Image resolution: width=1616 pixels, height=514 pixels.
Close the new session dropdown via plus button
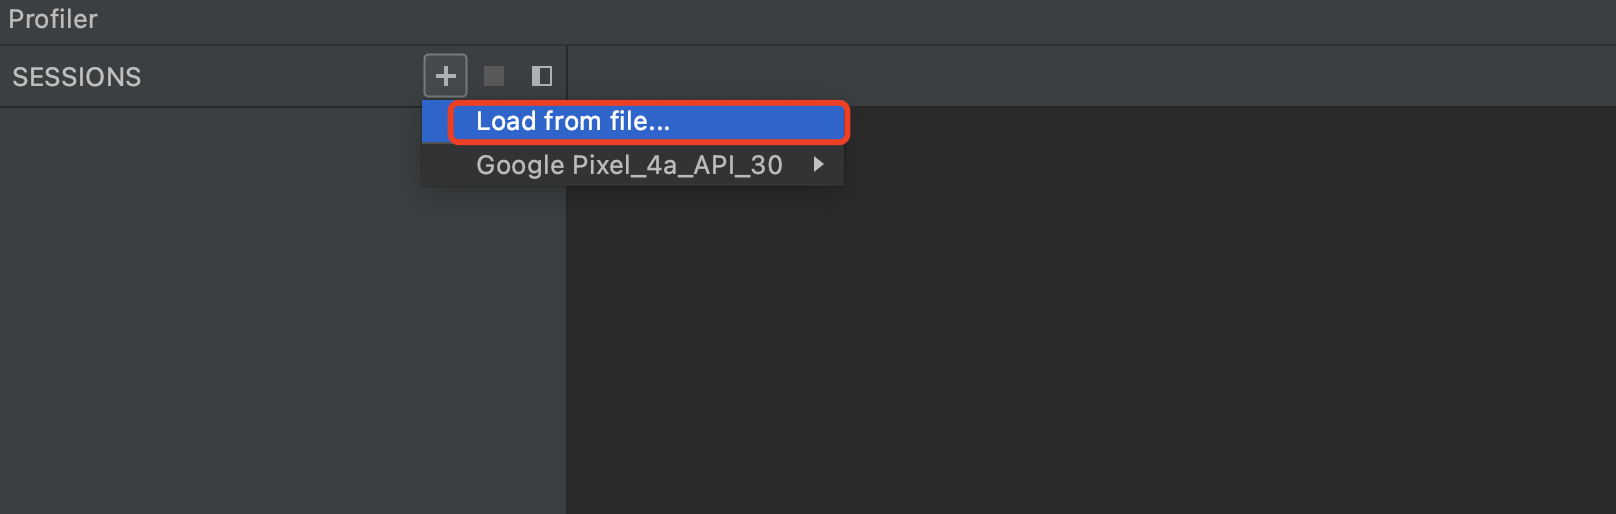(x=445, y=76)
